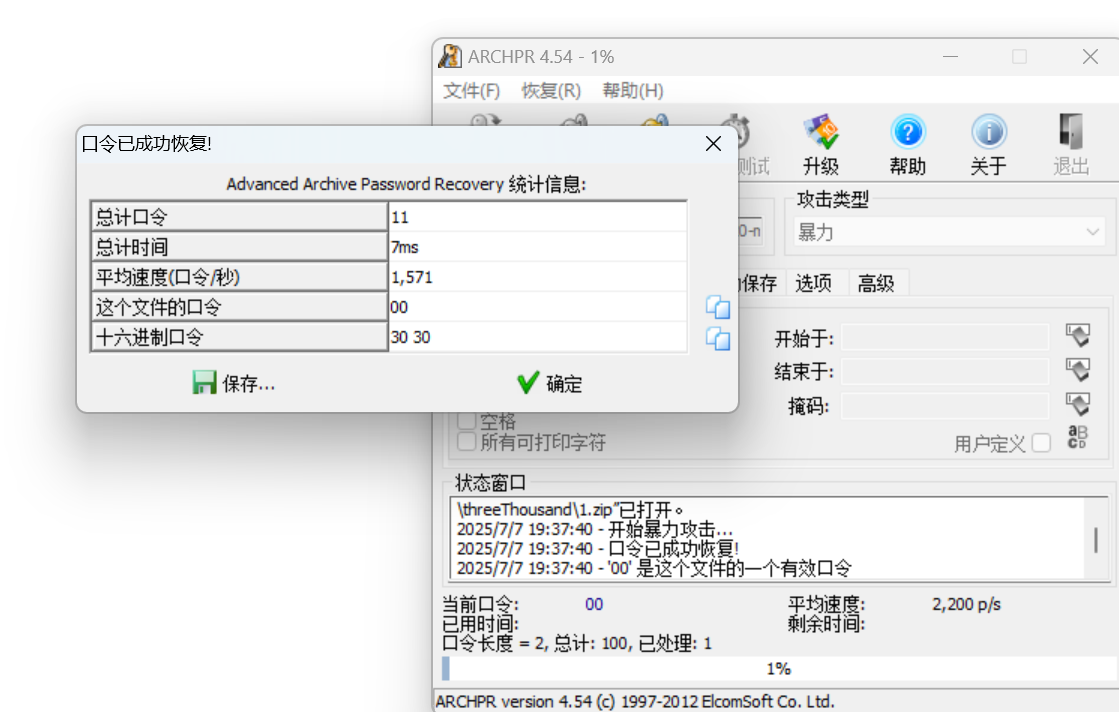Screen dimensions: 1119x712
Task: Click into the 掩码 input field
Action: click(x=945, y=406)
